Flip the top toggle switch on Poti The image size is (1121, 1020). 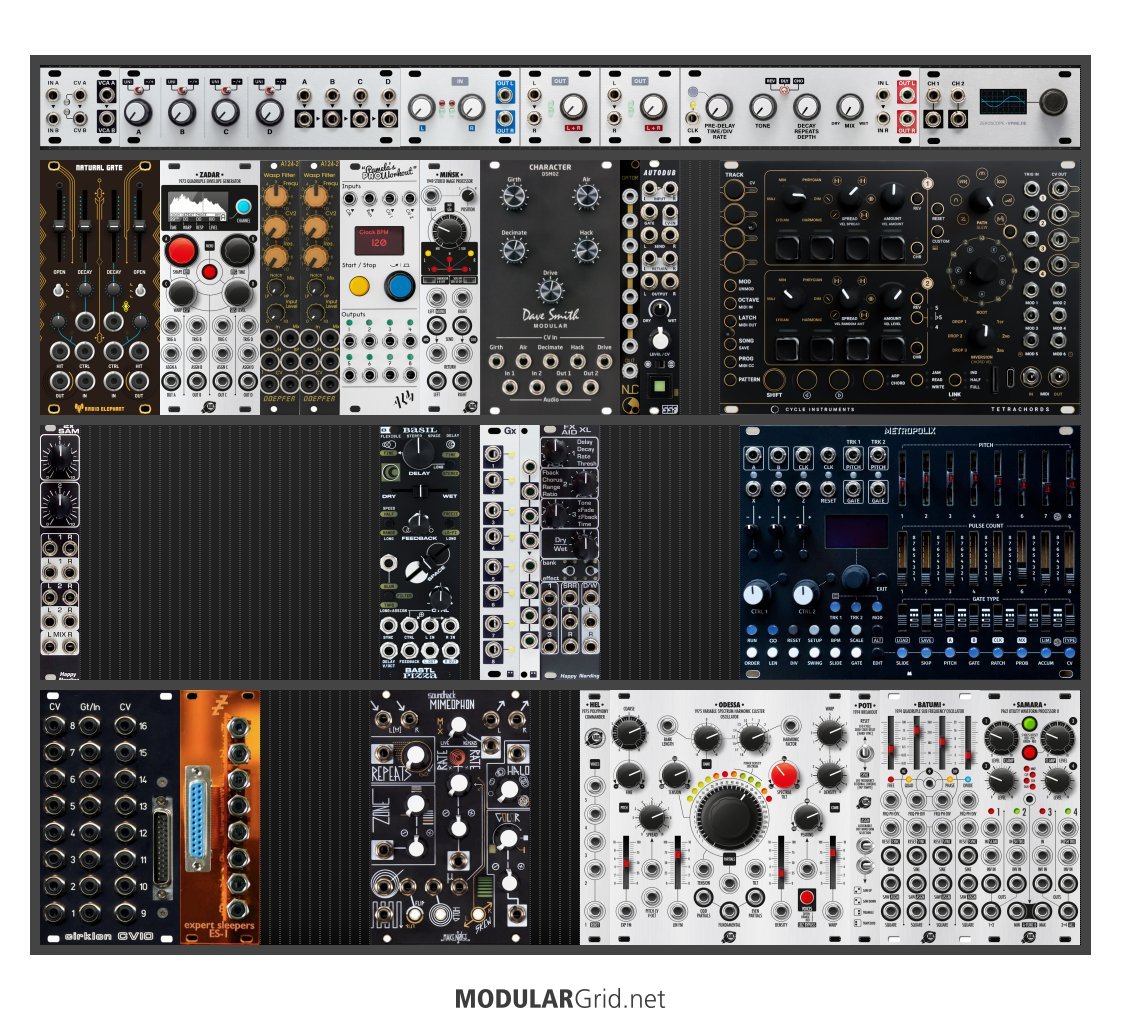tap(865, 753)
